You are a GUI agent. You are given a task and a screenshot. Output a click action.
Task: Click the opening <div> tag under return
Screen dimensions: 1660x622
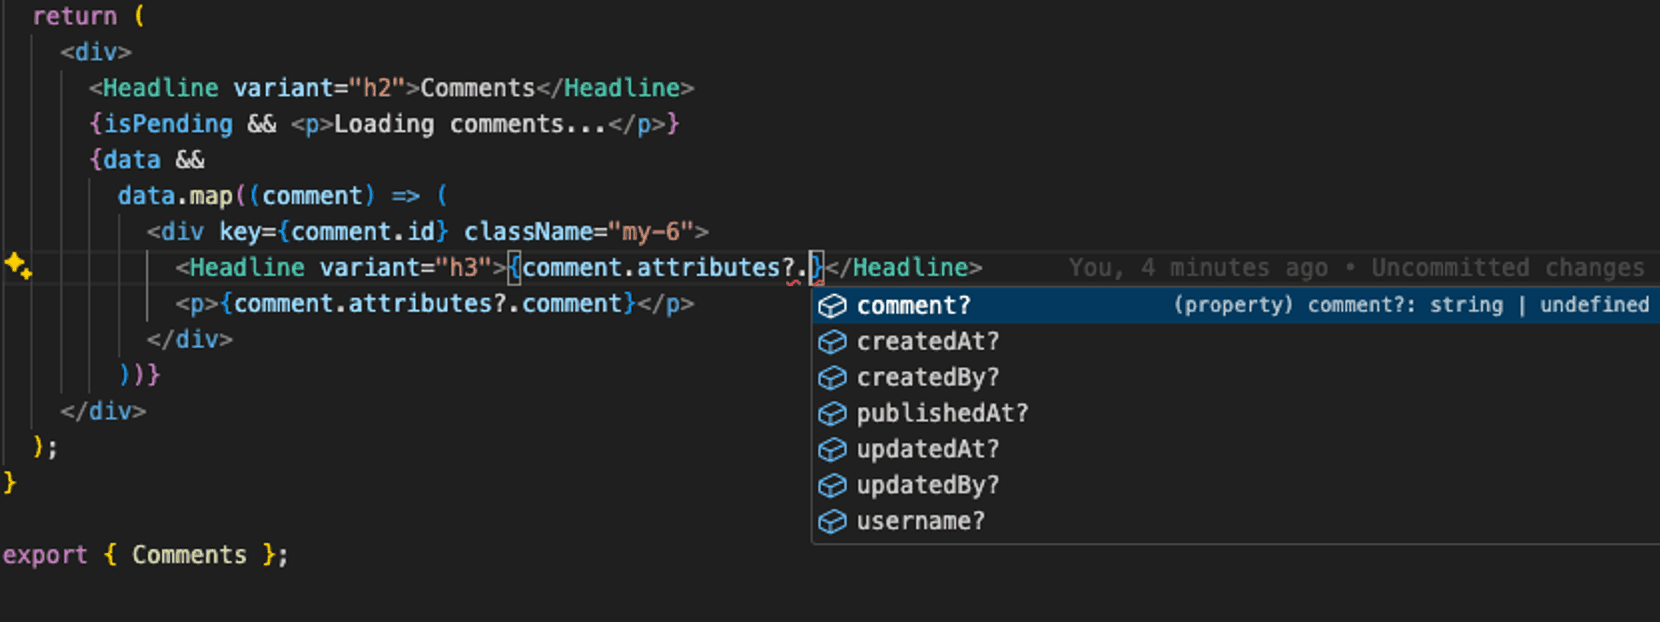pyautogui.click(x=95, y=52)
